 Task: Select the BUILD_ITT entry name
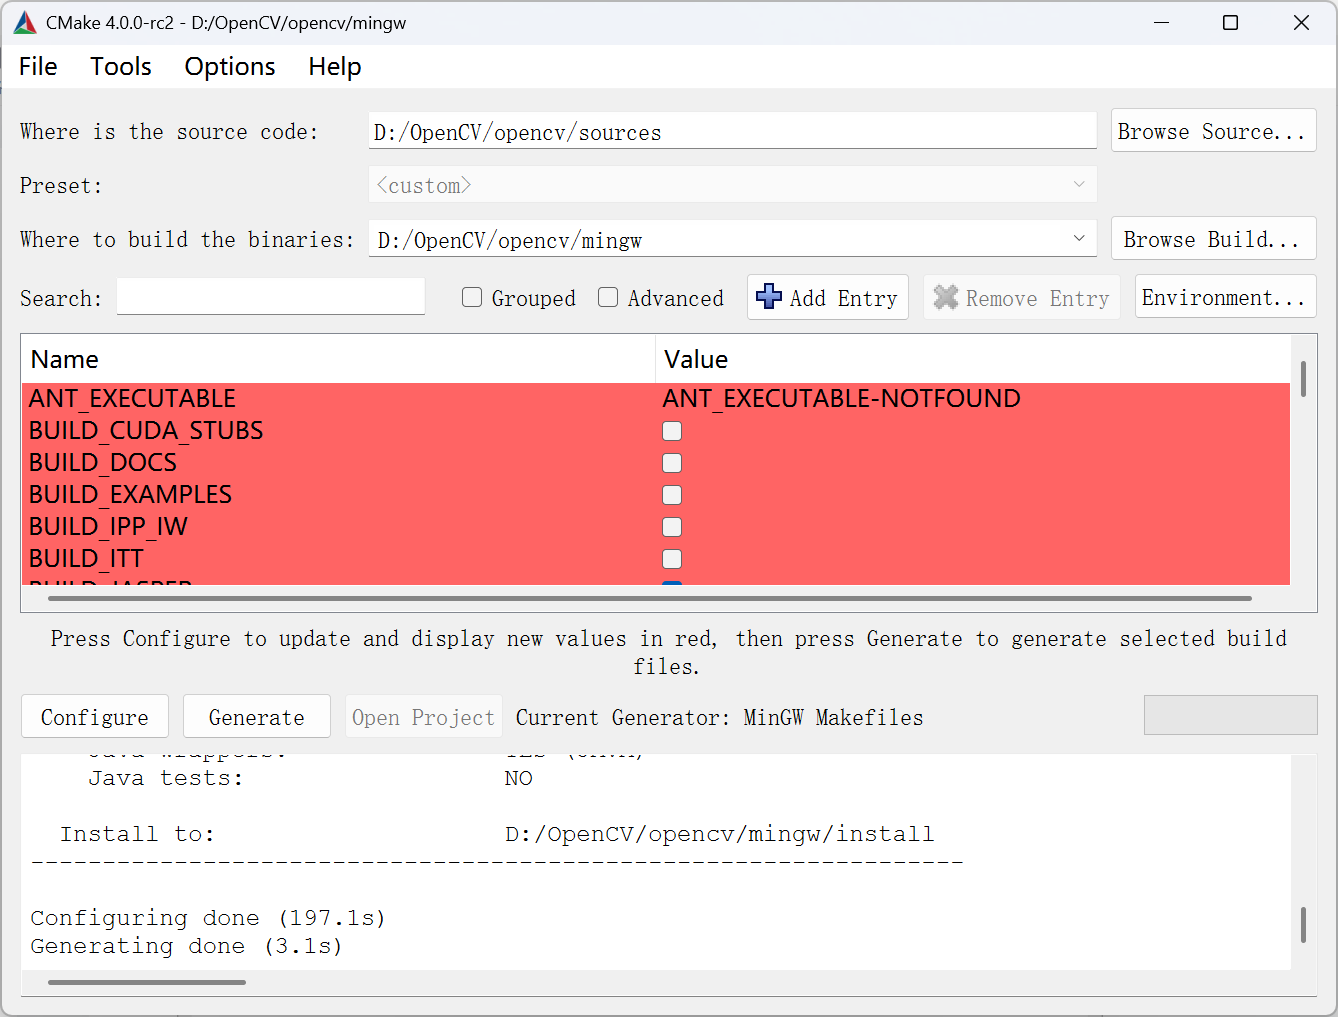(86, 558)
